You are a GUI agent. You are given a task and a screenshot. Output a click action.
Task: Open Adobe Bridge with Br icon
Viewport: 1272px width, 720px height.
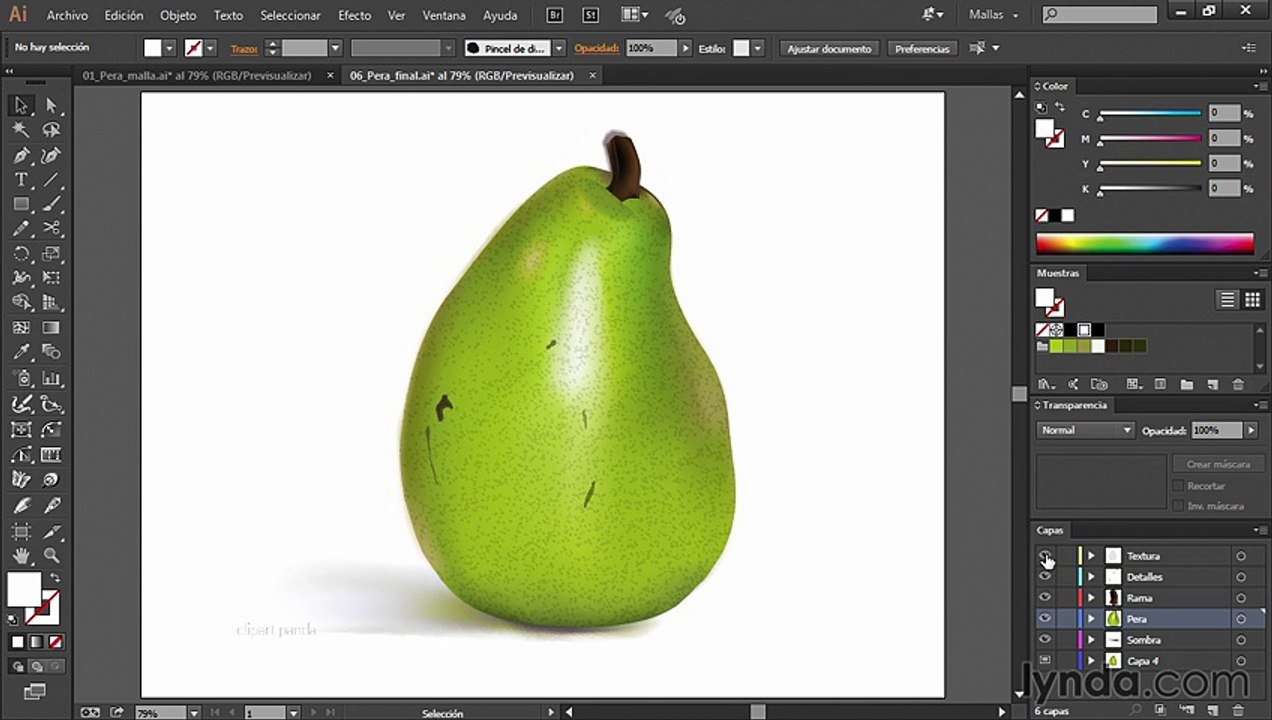[x=555, y=15]
